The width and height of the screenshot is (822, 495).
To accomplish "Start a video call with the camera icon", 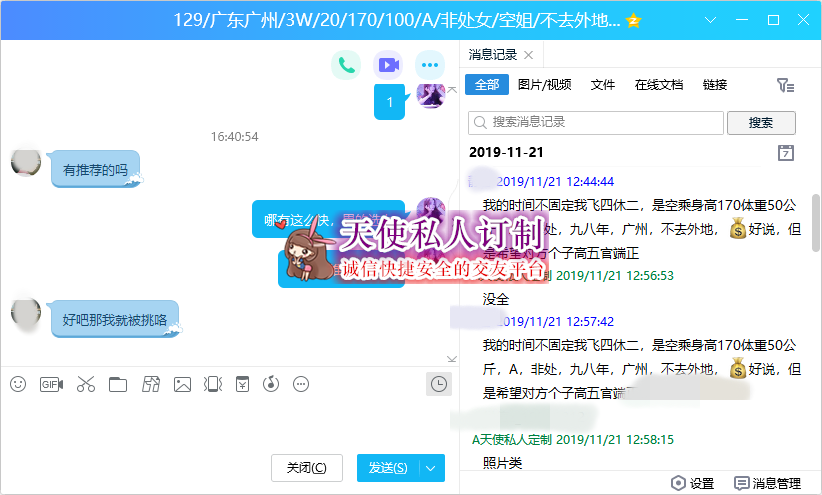I will pos(388,65).
